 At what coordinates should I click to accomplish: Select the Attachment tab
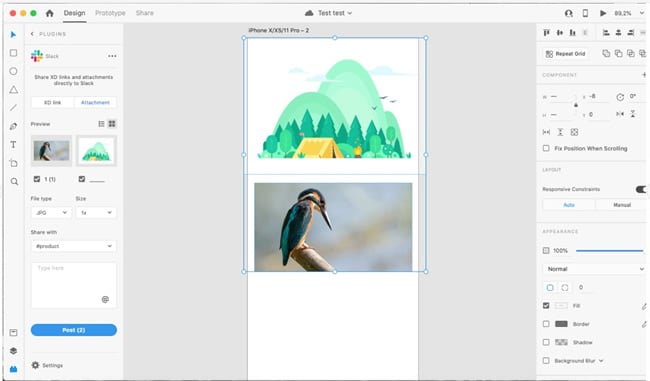95,102
